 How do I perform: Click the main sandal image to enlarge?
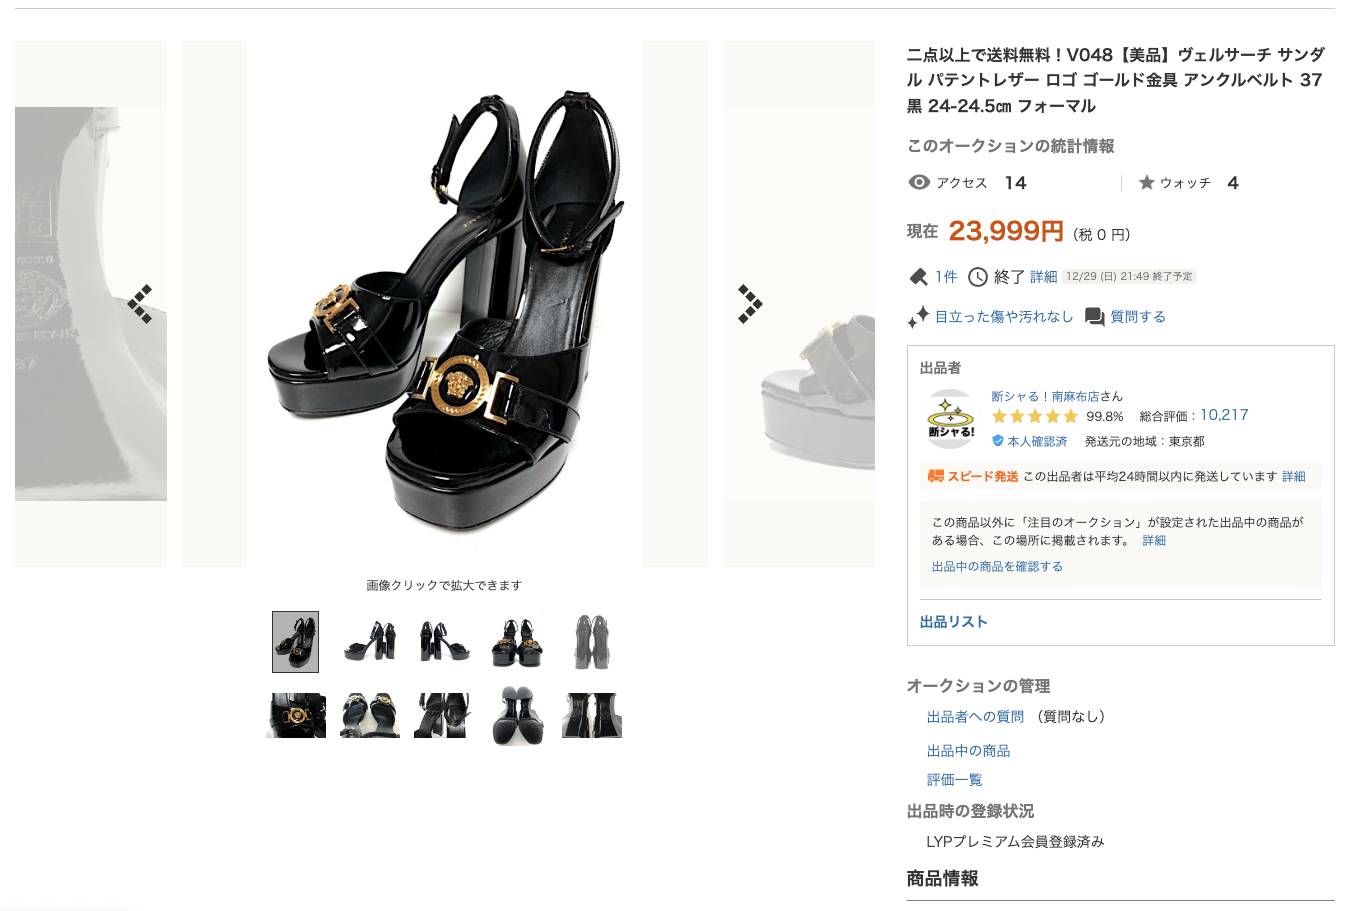[444, 304]
